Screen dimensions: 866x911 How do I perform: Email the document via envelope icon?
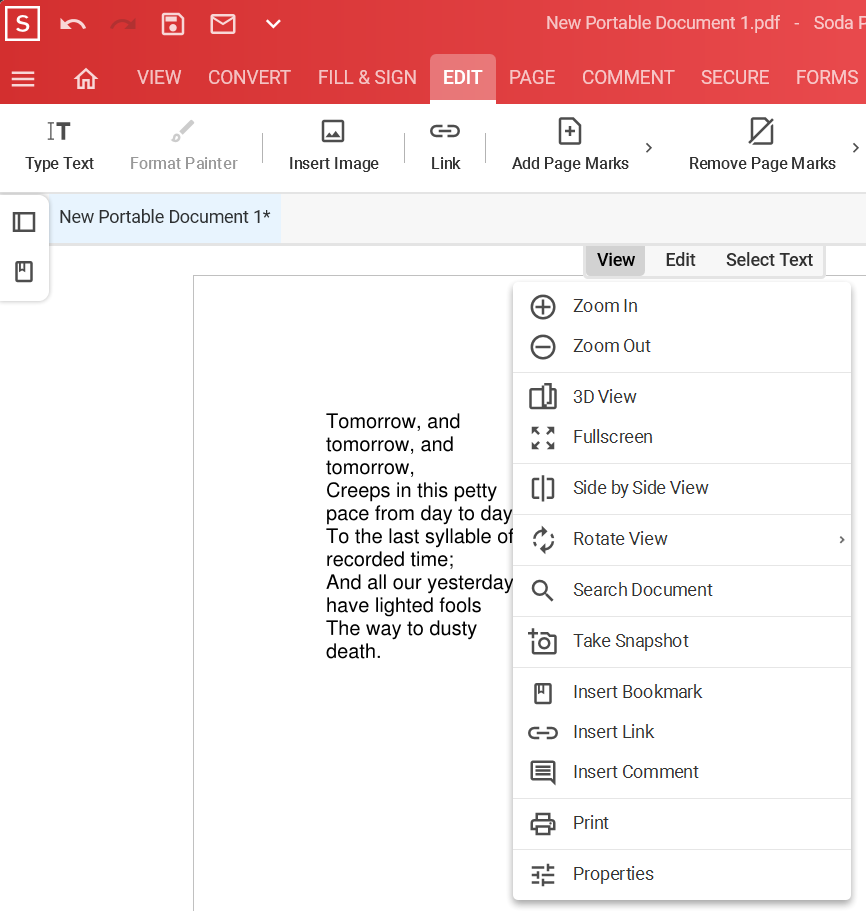222,24
